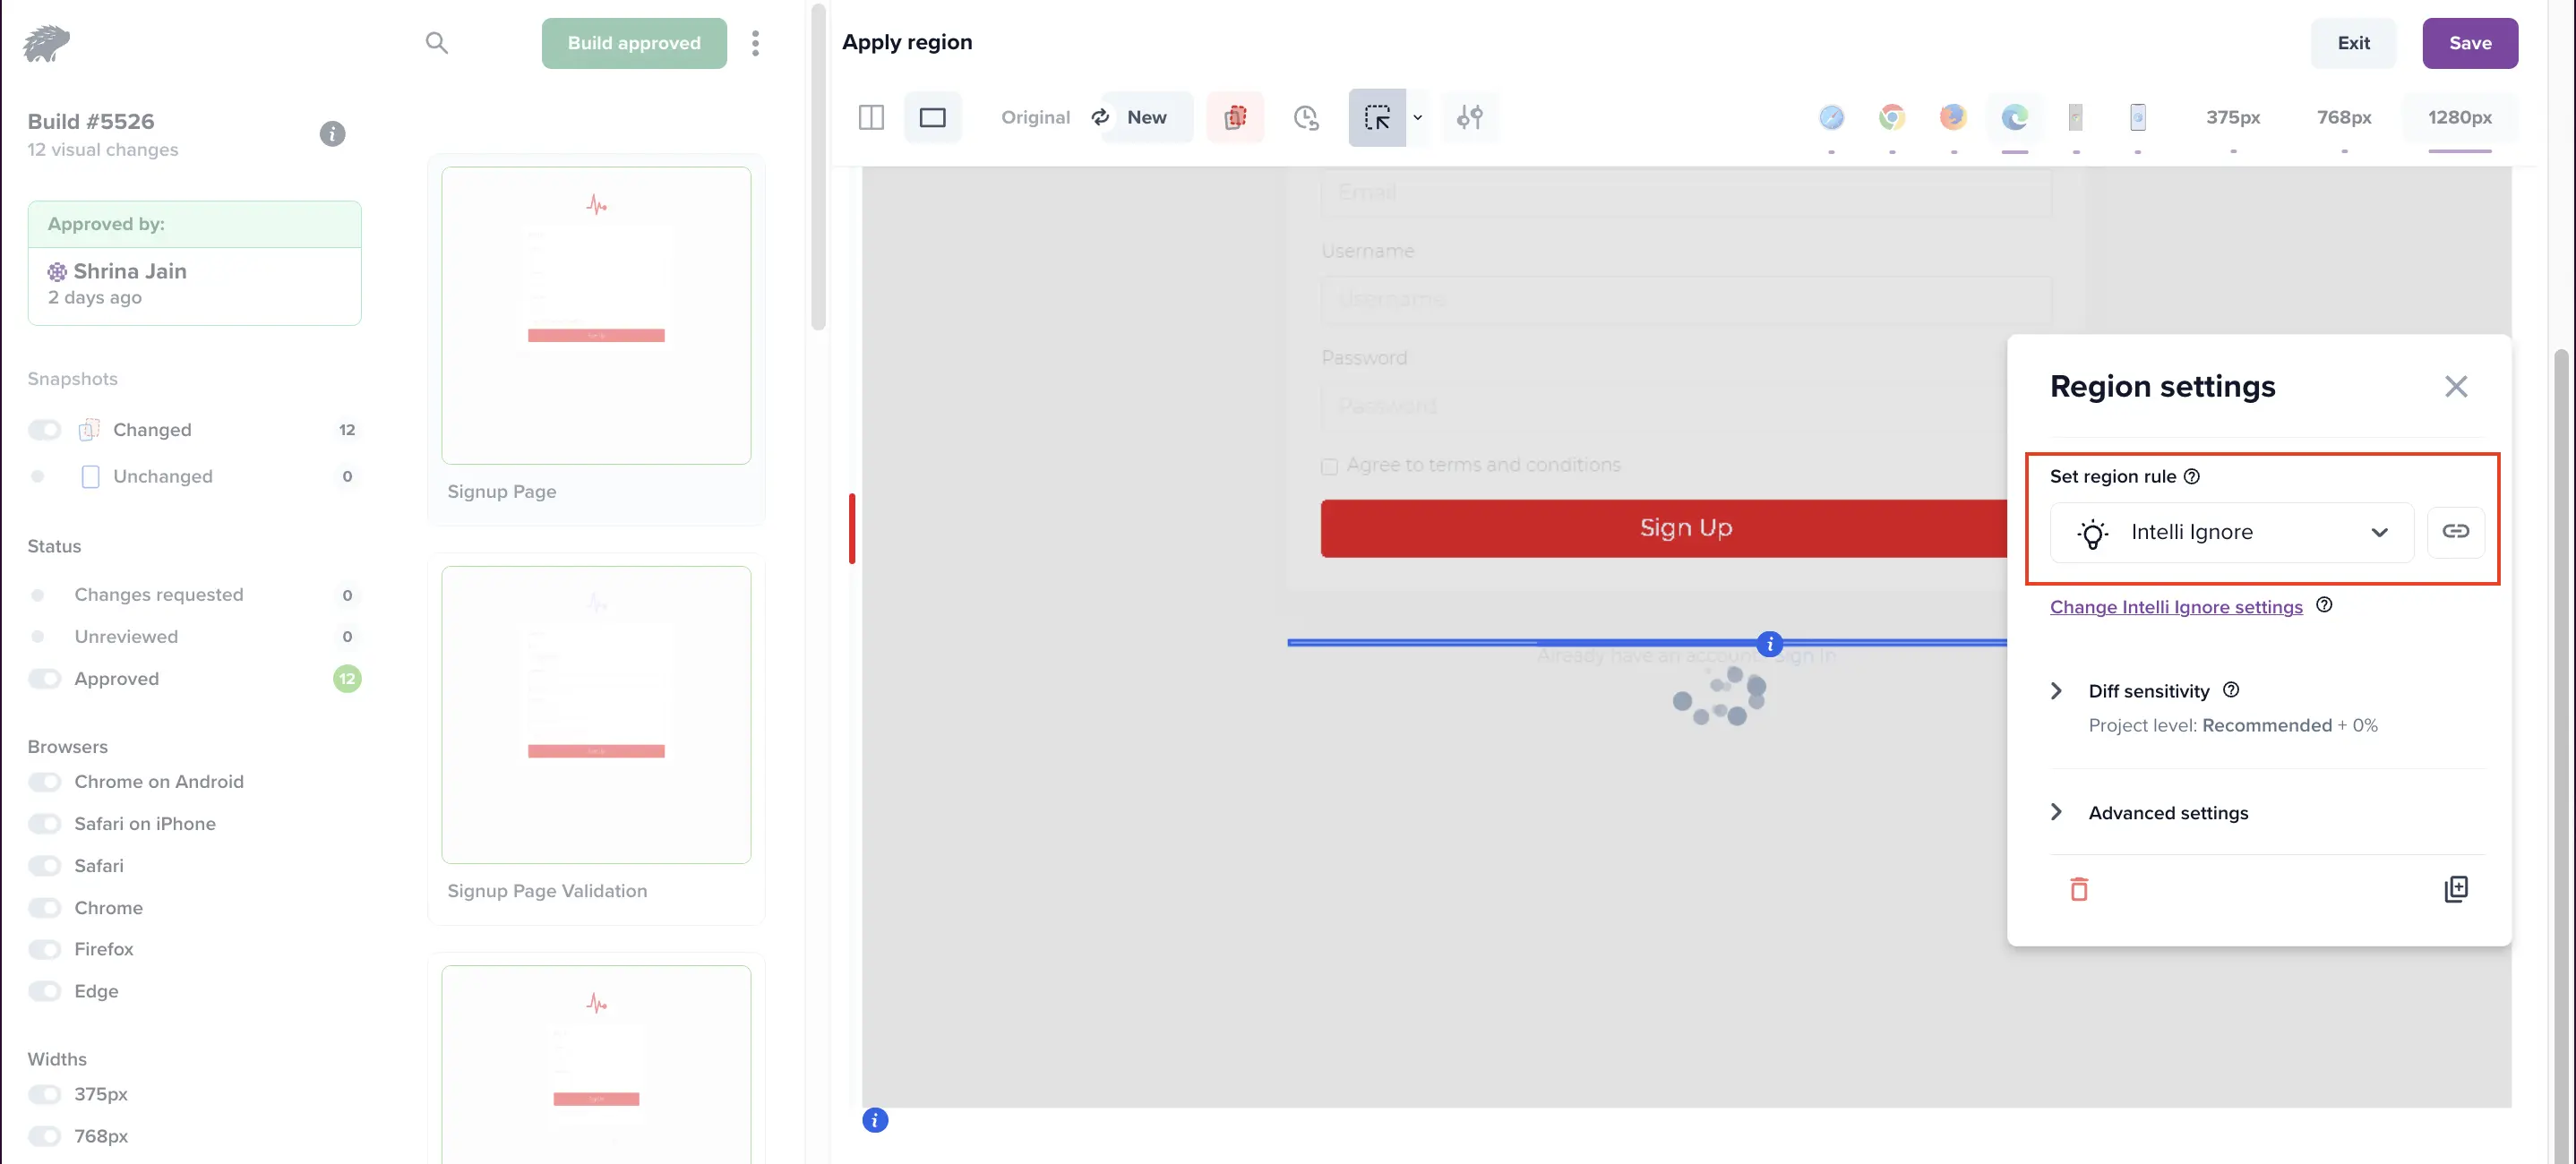Switch to the Chrome browser icon
This screenshot has width=2576, height=1164.
point(1891,117)
